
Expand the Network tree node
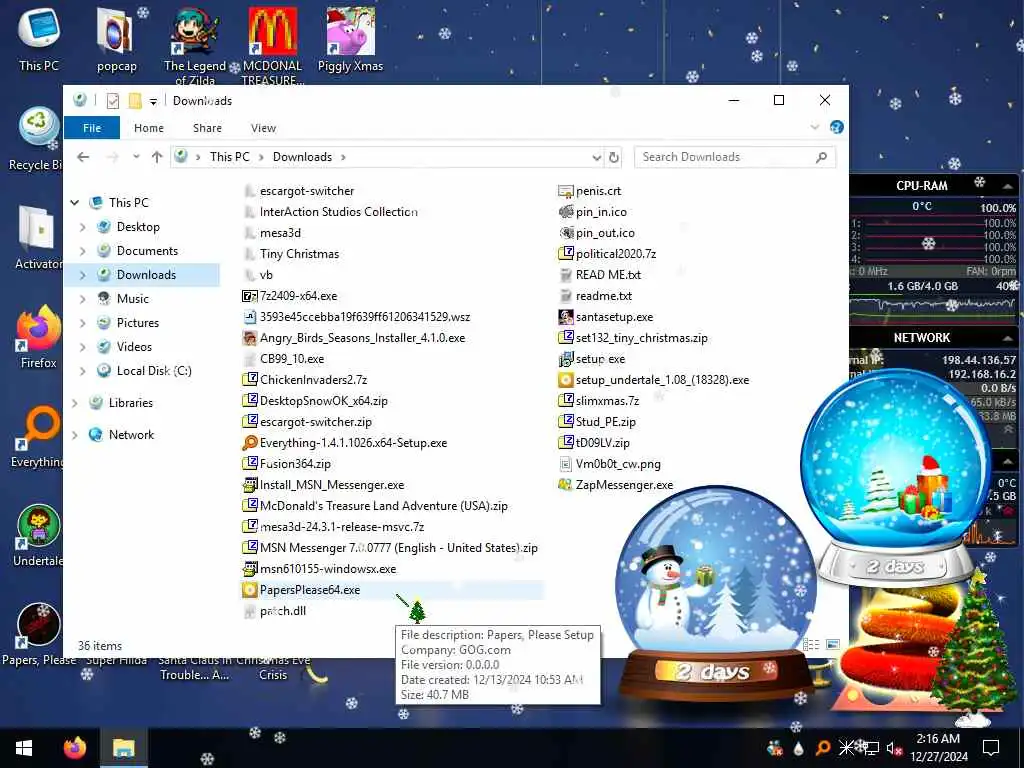75,434
